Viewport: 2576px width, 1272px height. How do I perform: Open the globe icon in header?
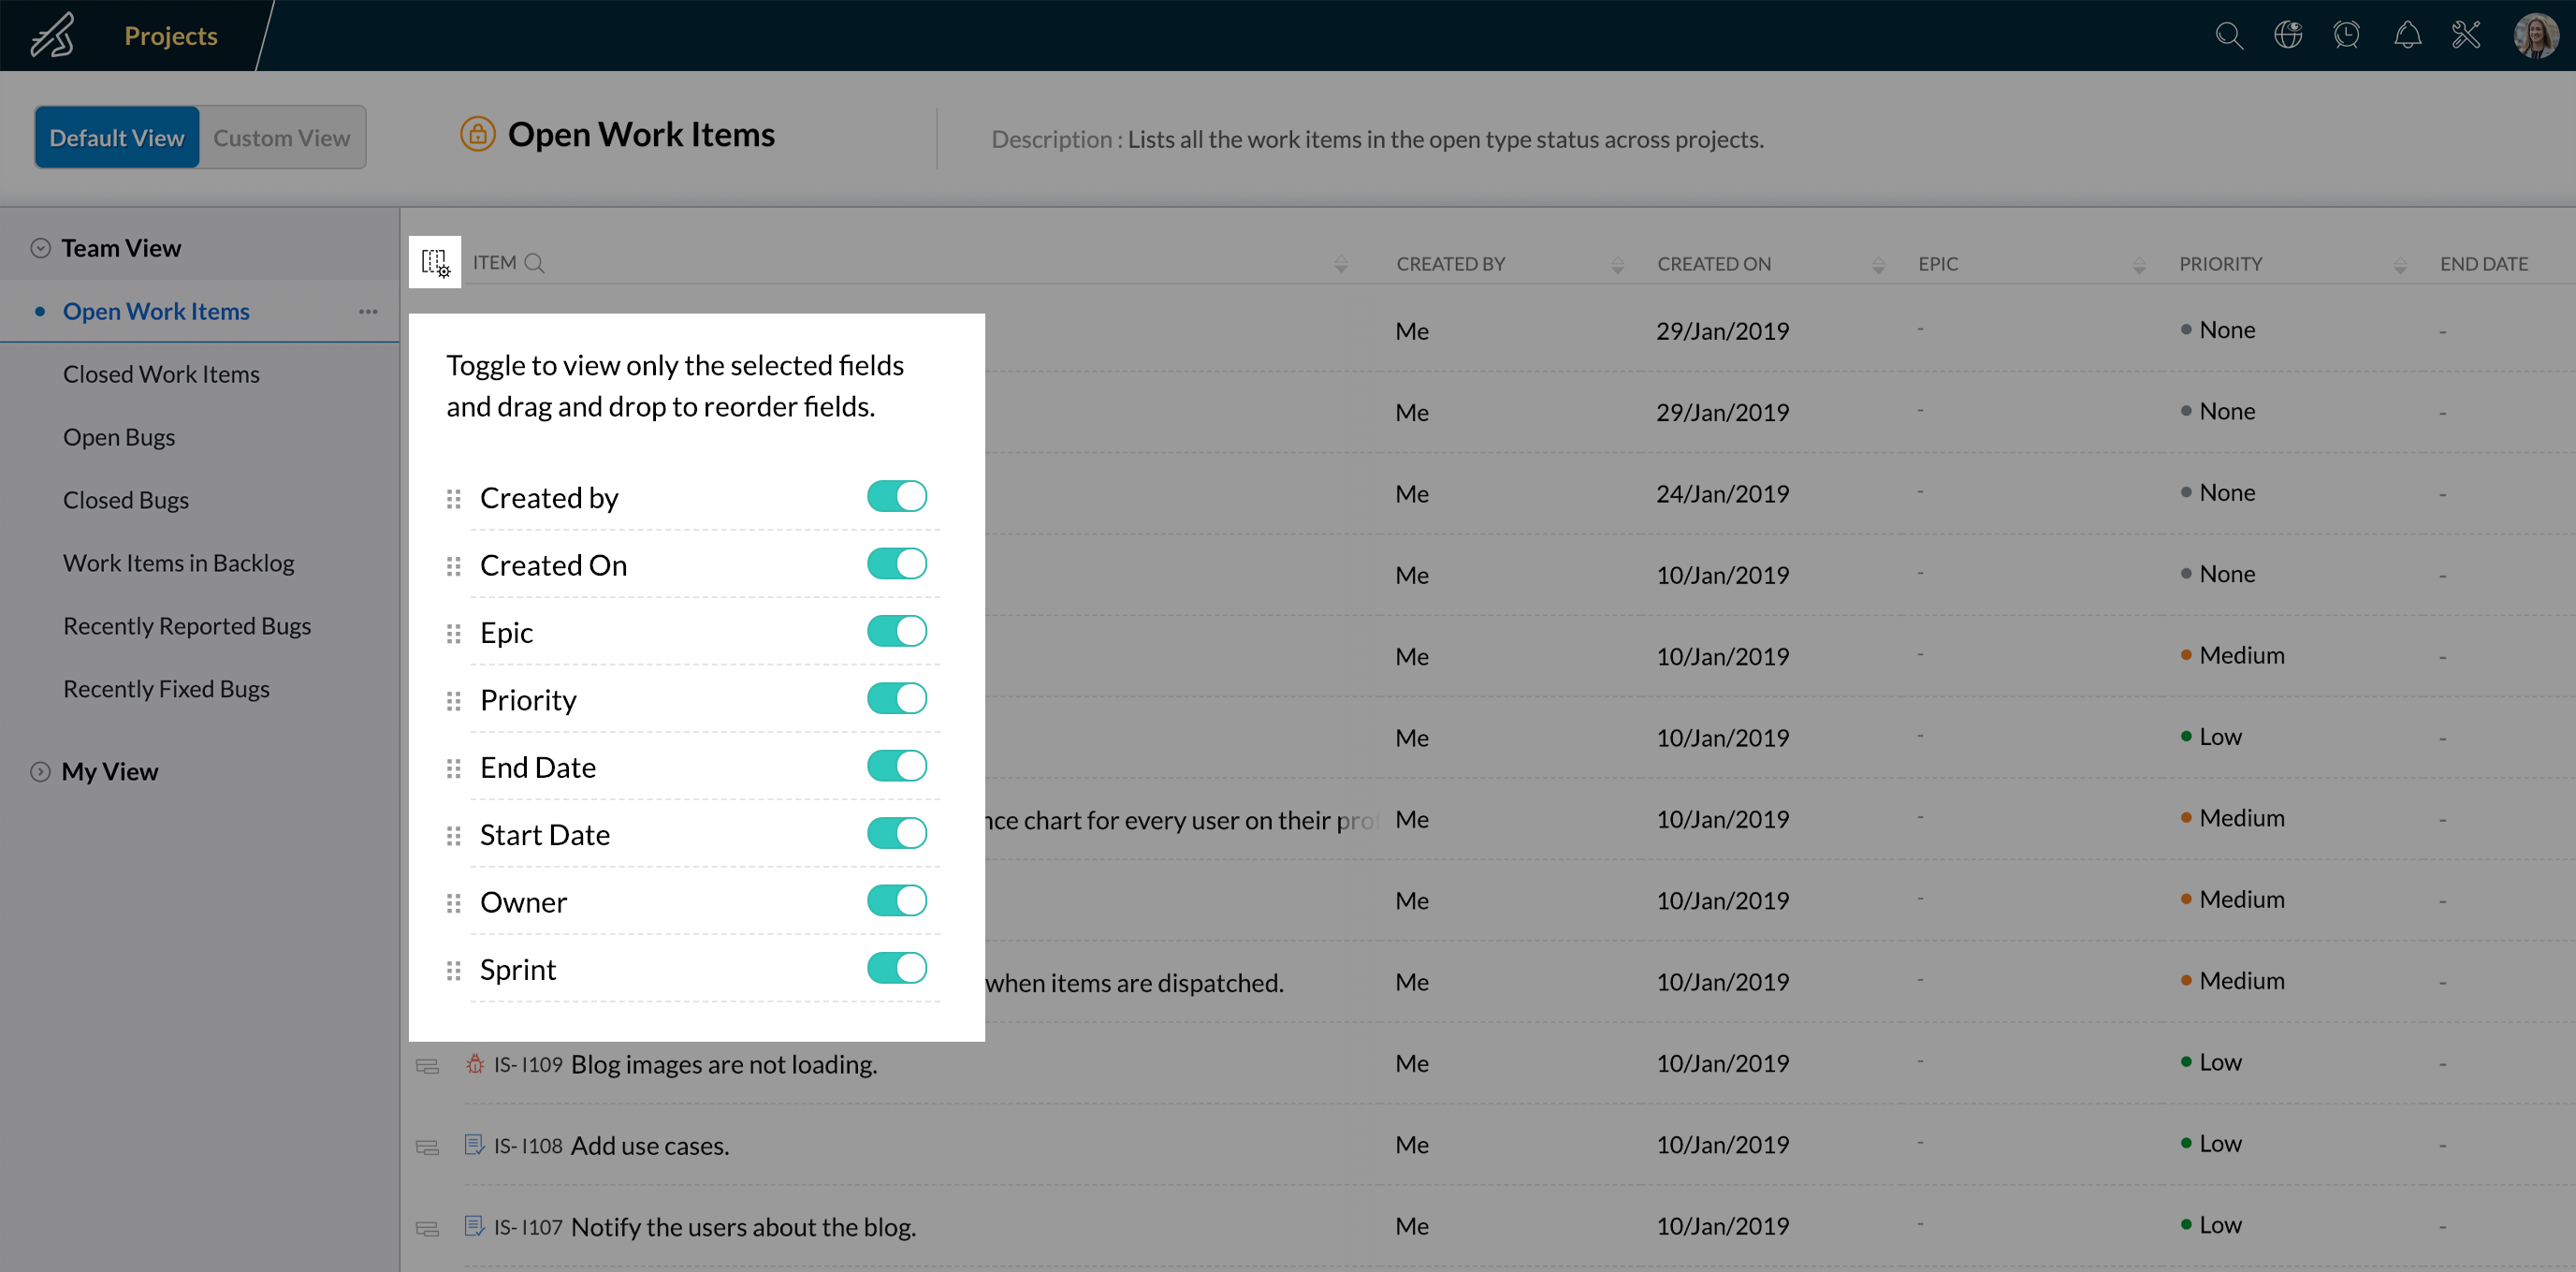[x=2288, y=36]
